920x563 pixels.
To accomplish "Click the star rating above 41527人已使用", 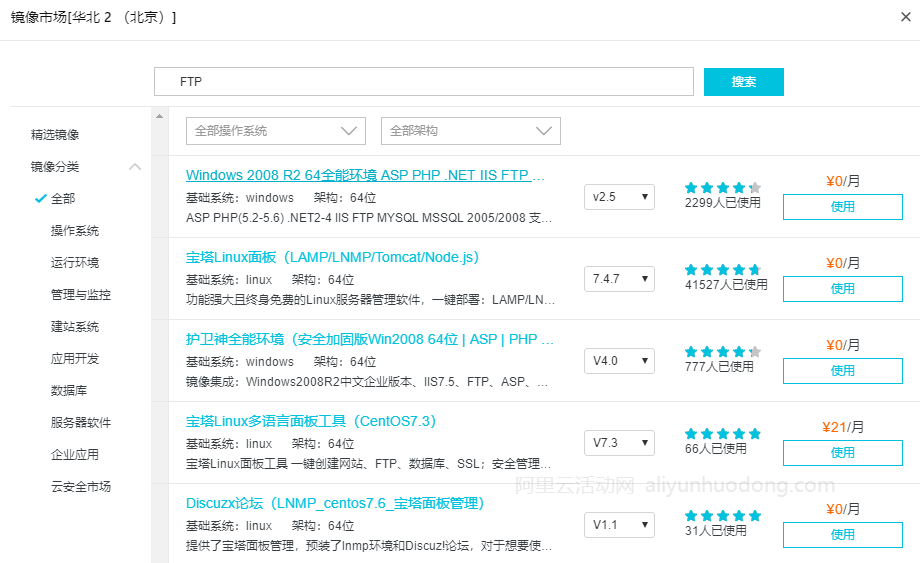I will (x=723, y=270).
